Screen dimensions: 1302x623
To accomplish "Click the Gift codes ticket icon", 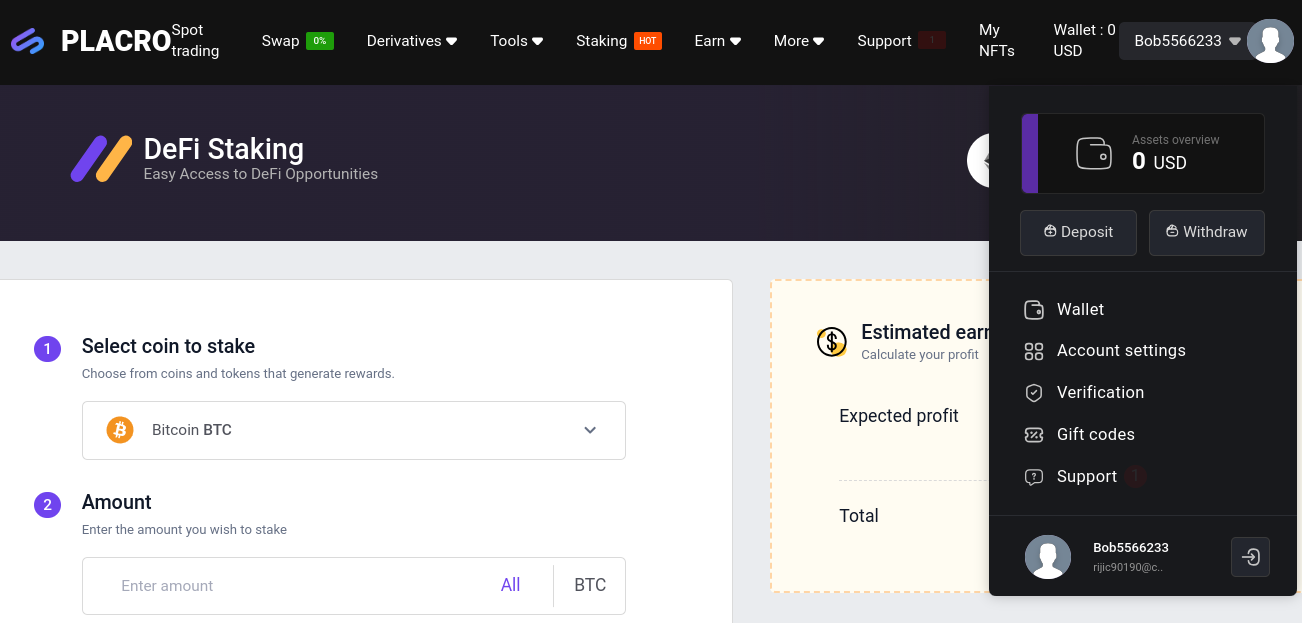I will (1034, 435).
